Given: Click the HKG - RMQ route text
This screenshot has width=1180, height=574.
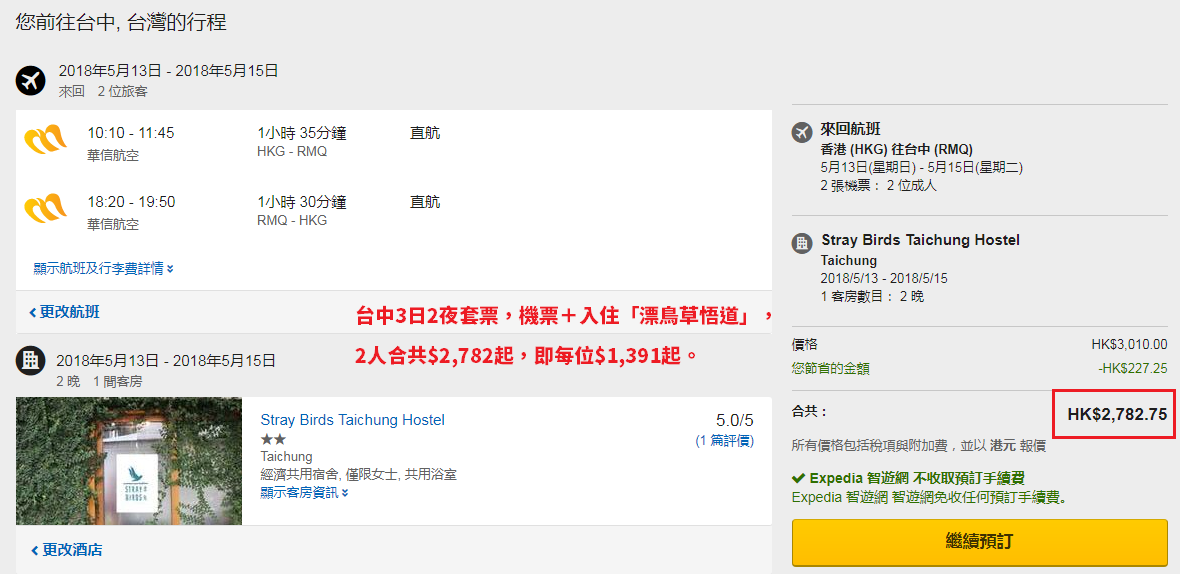Looking at the screenshot, I should (x=292, y=152).
